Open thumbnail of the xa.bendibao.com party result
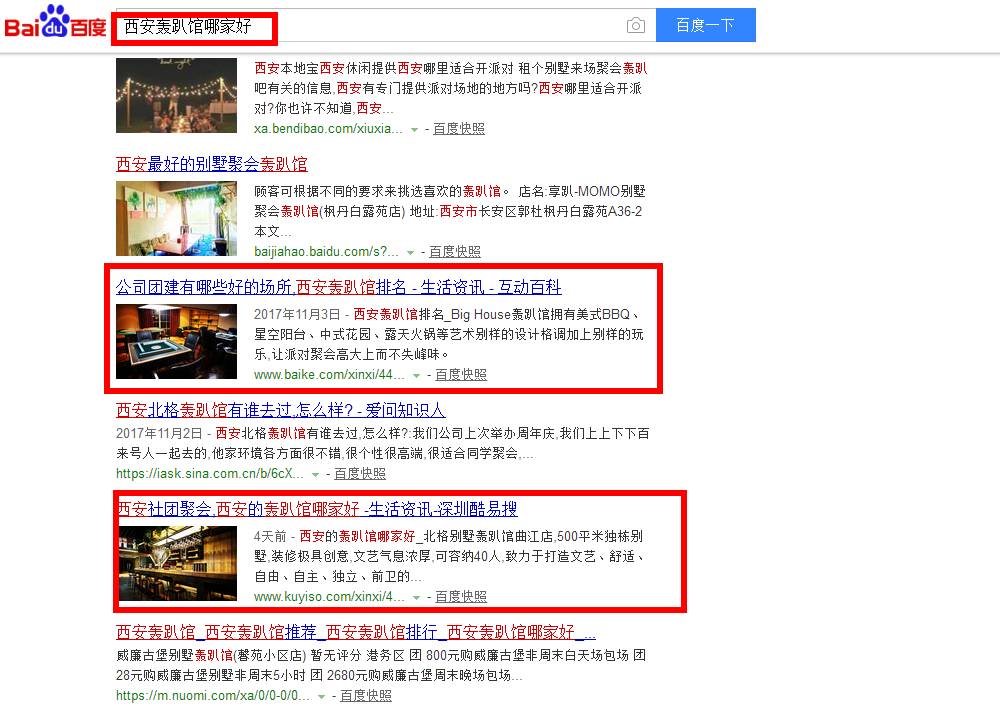1000x720 pixels. 176,96
